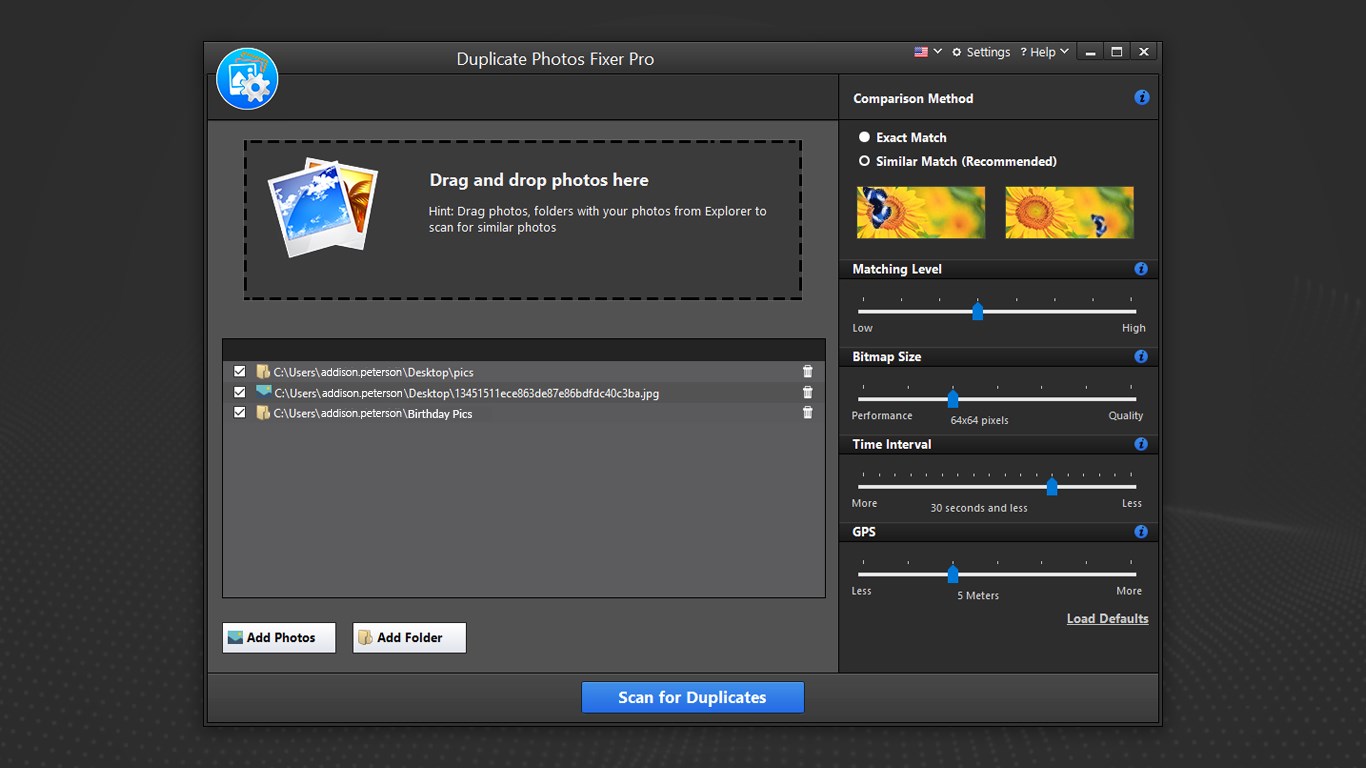Click Add Photos button
Image resolution: width=1366 pixels, height=768 pixels.
[x=279, y=638]
